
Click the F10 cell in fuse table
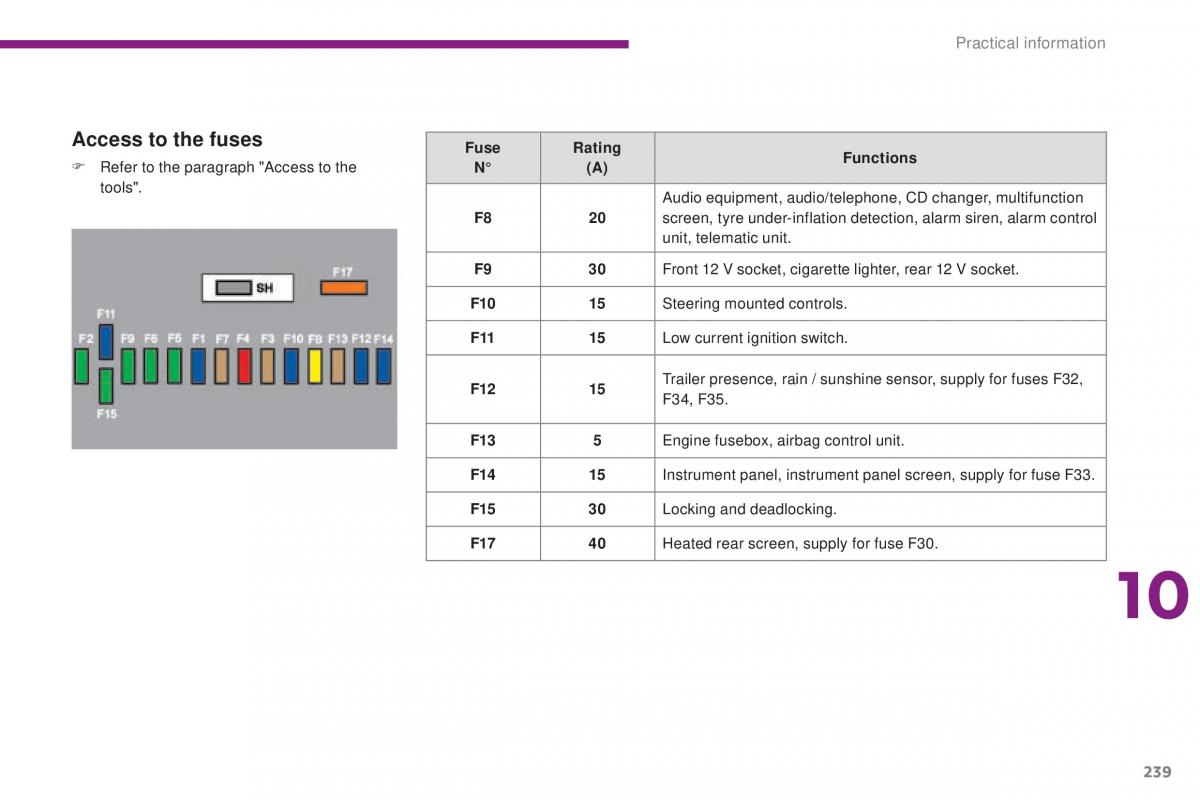pos(483,304)
